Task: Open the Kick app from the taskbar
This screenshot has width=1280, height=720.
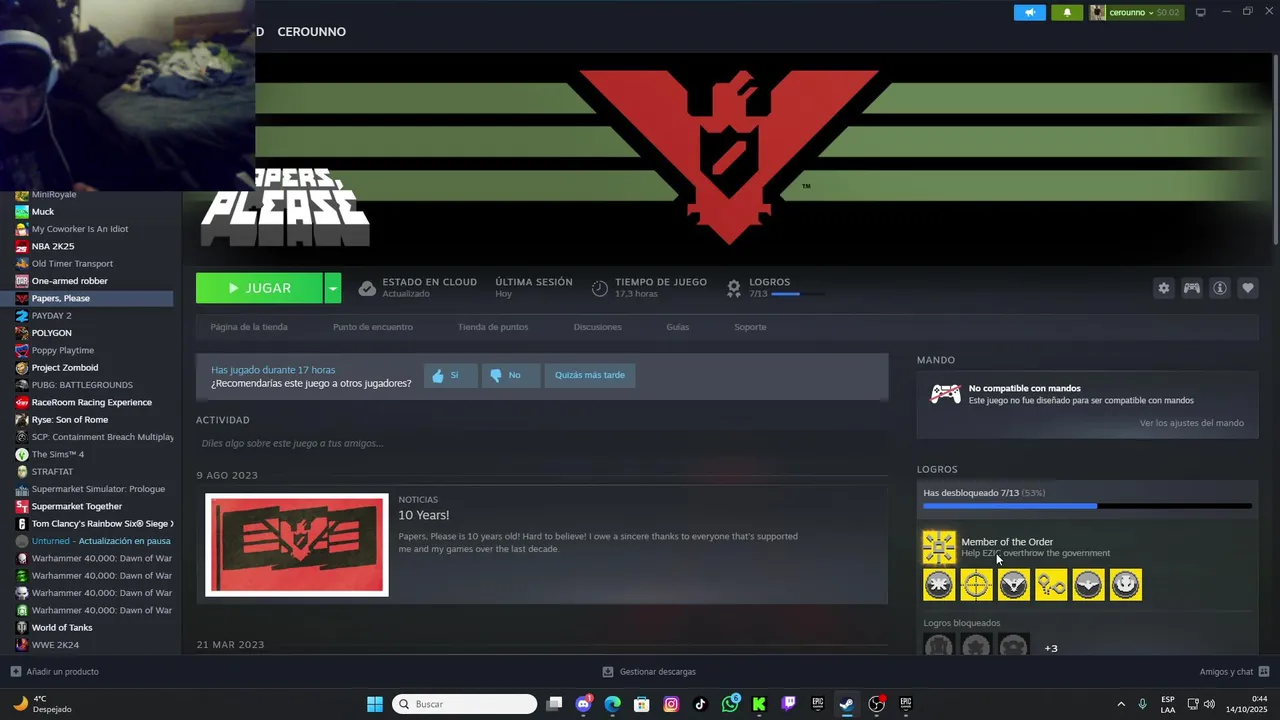Action: tap(759, 704)
